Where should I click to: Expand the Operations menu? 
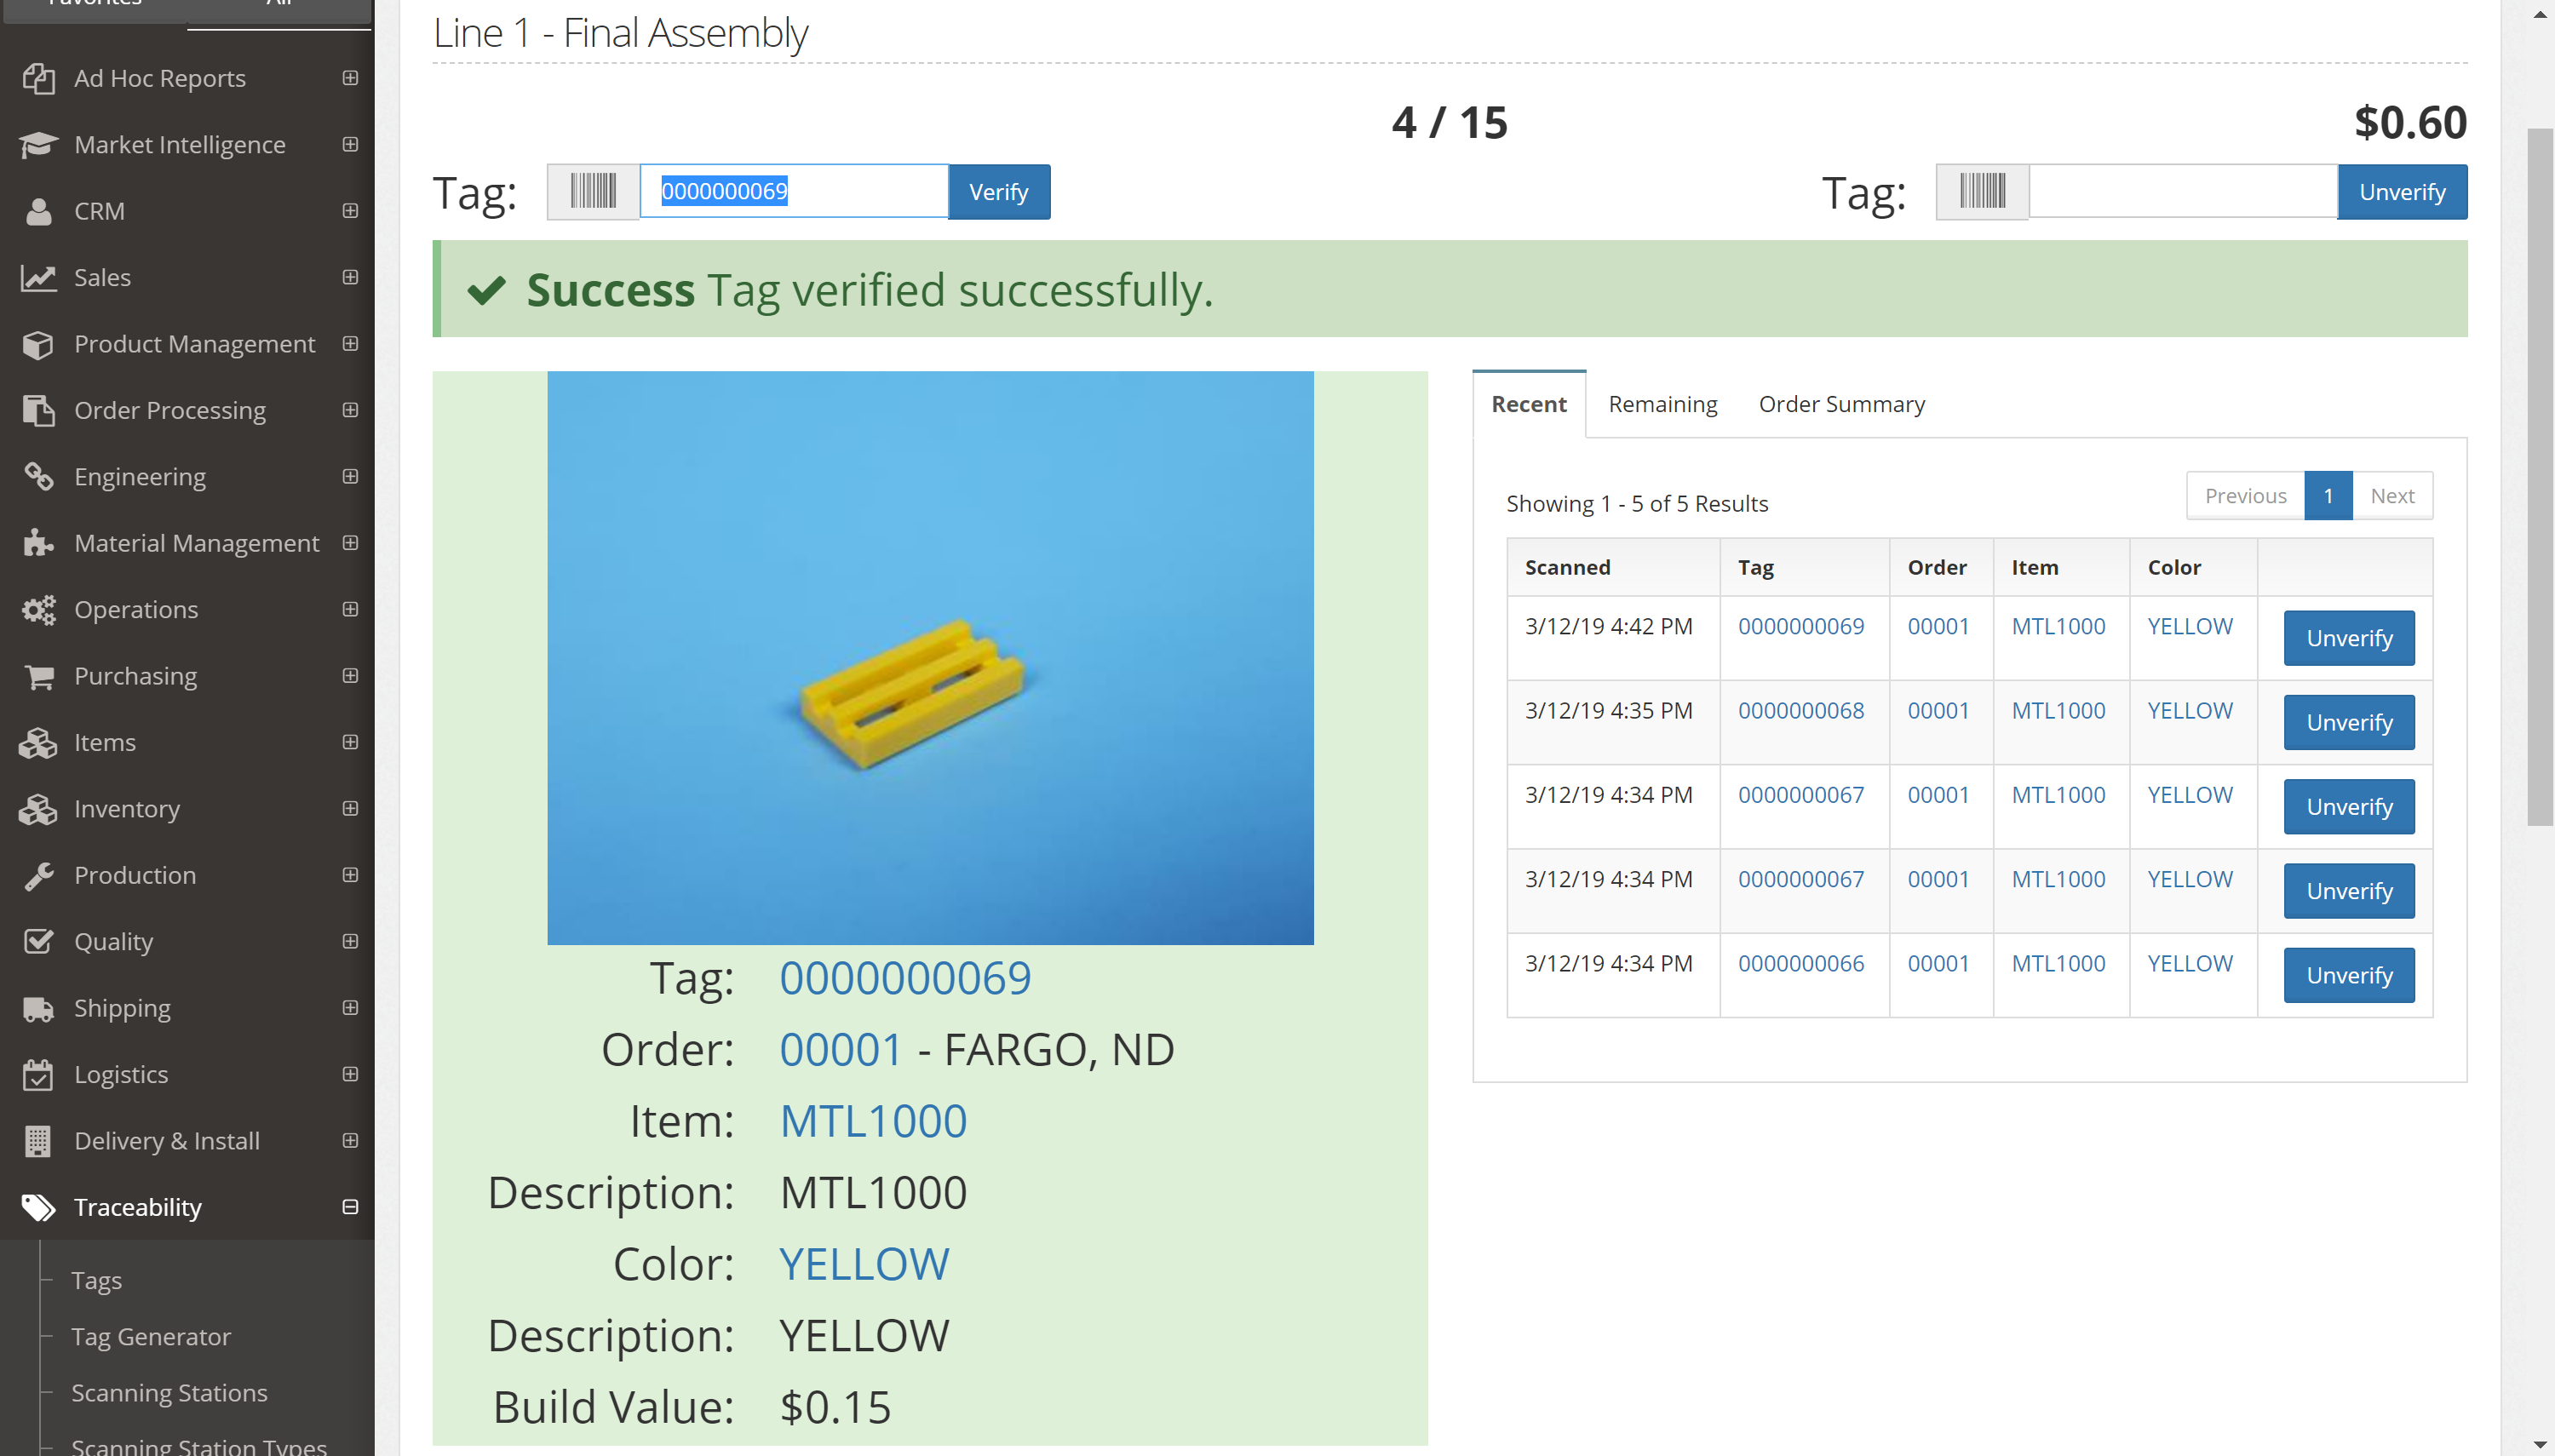[x=350, y=609]
